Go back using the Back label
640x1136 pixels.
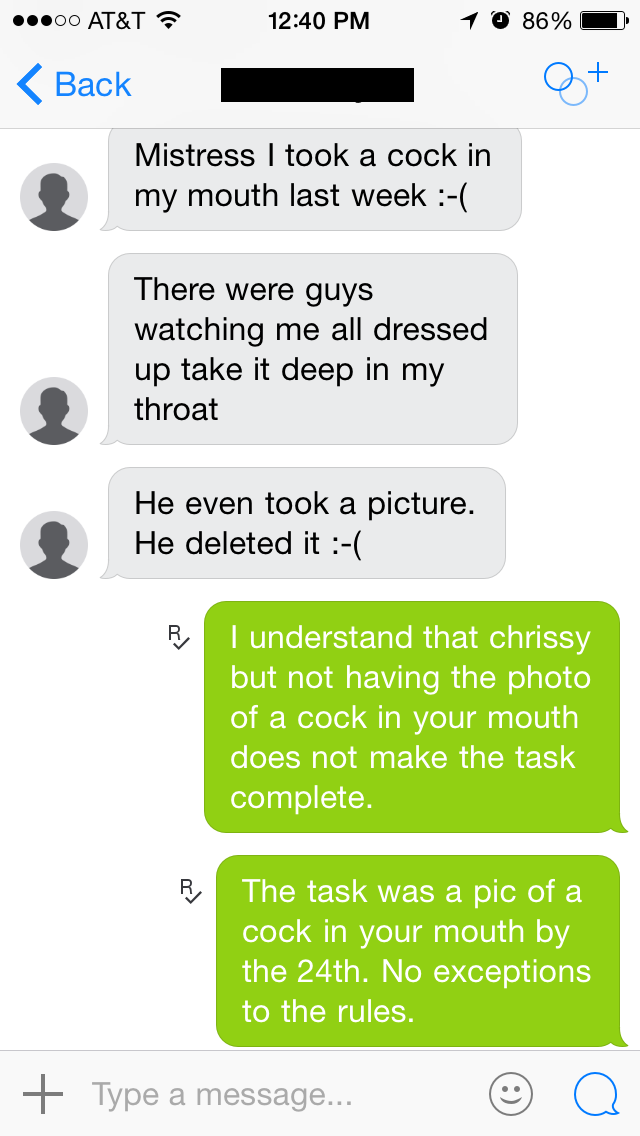93,85
